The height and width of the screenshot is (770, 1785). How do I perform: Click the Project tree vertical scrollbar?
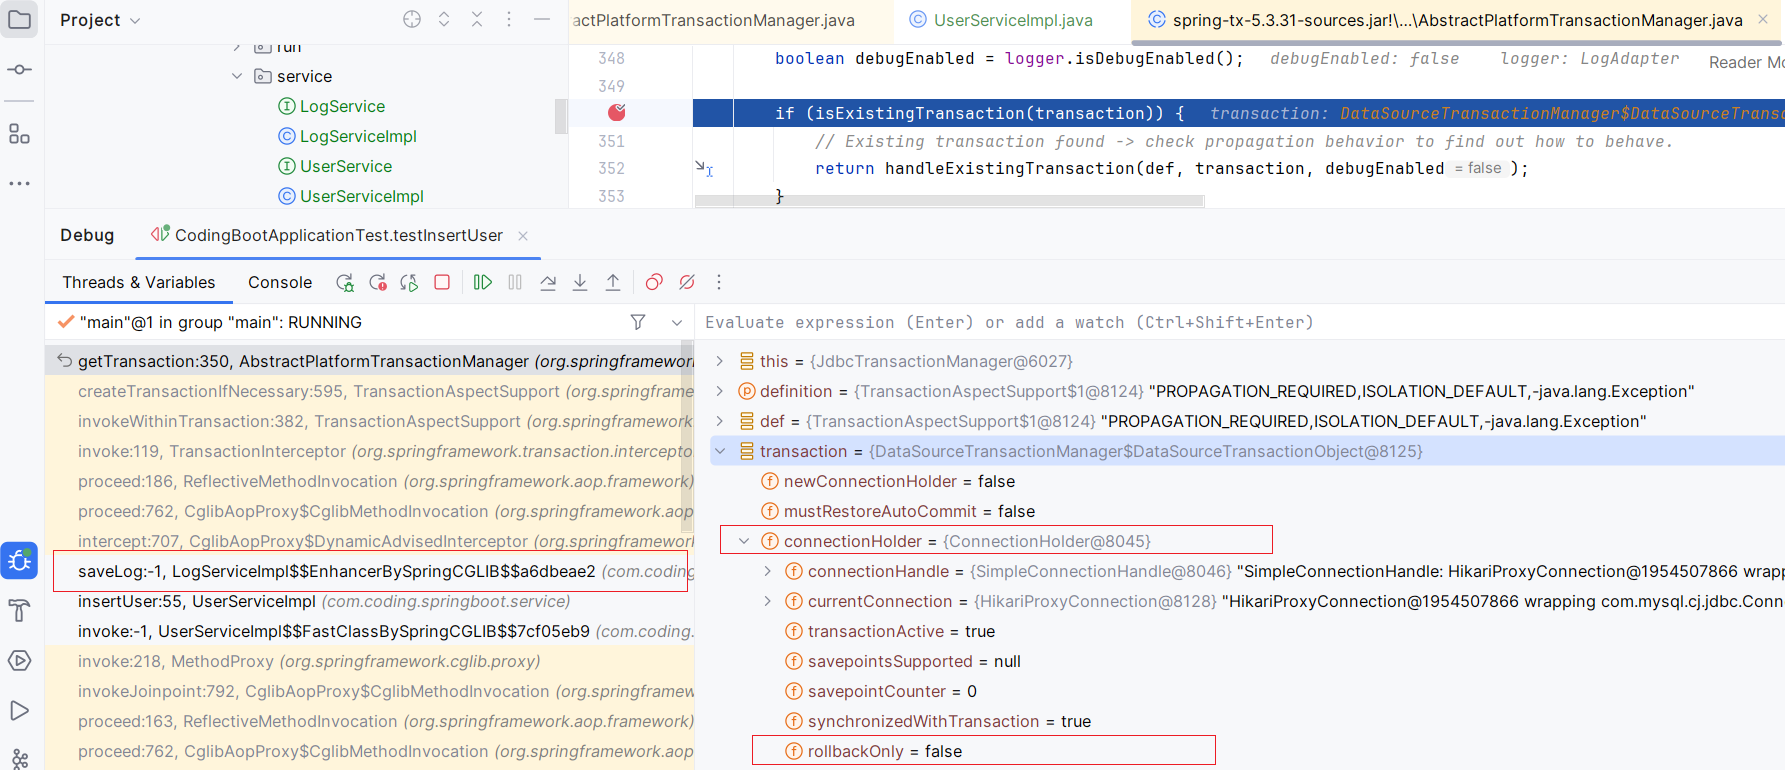pos(561,115)
